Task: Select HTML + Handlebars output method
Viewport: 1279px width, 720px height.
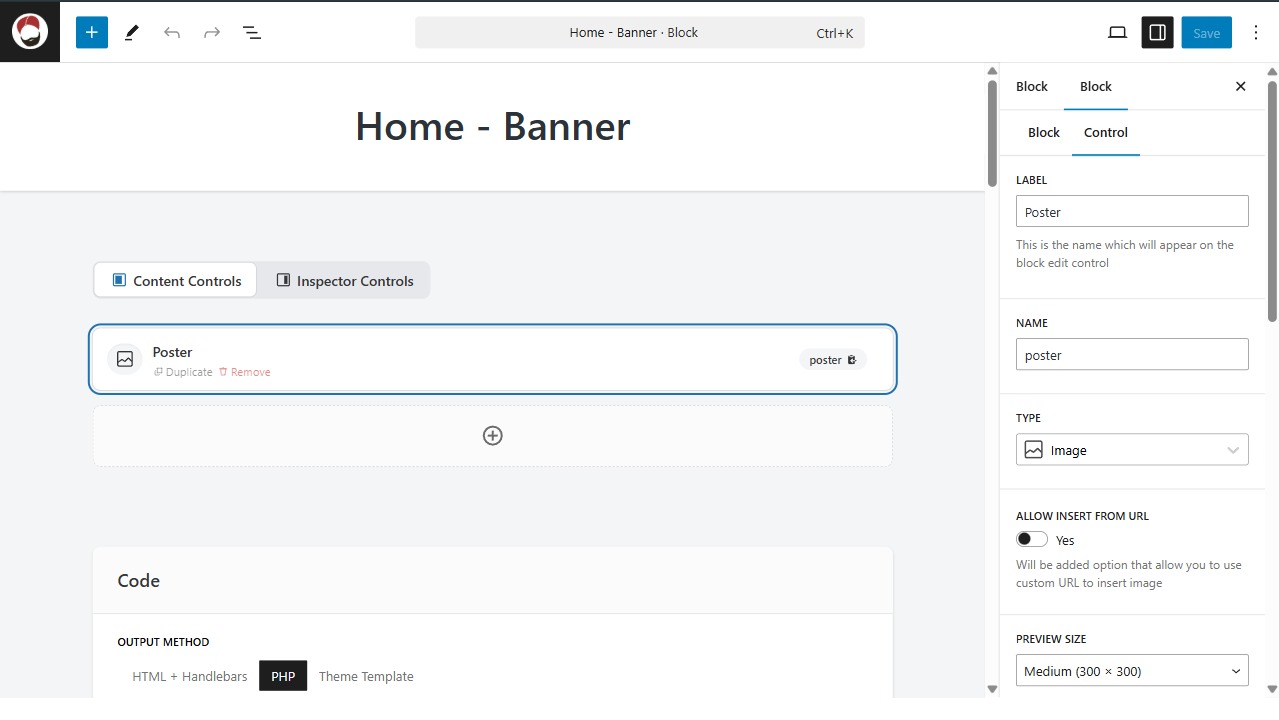Action: (190, 676)
